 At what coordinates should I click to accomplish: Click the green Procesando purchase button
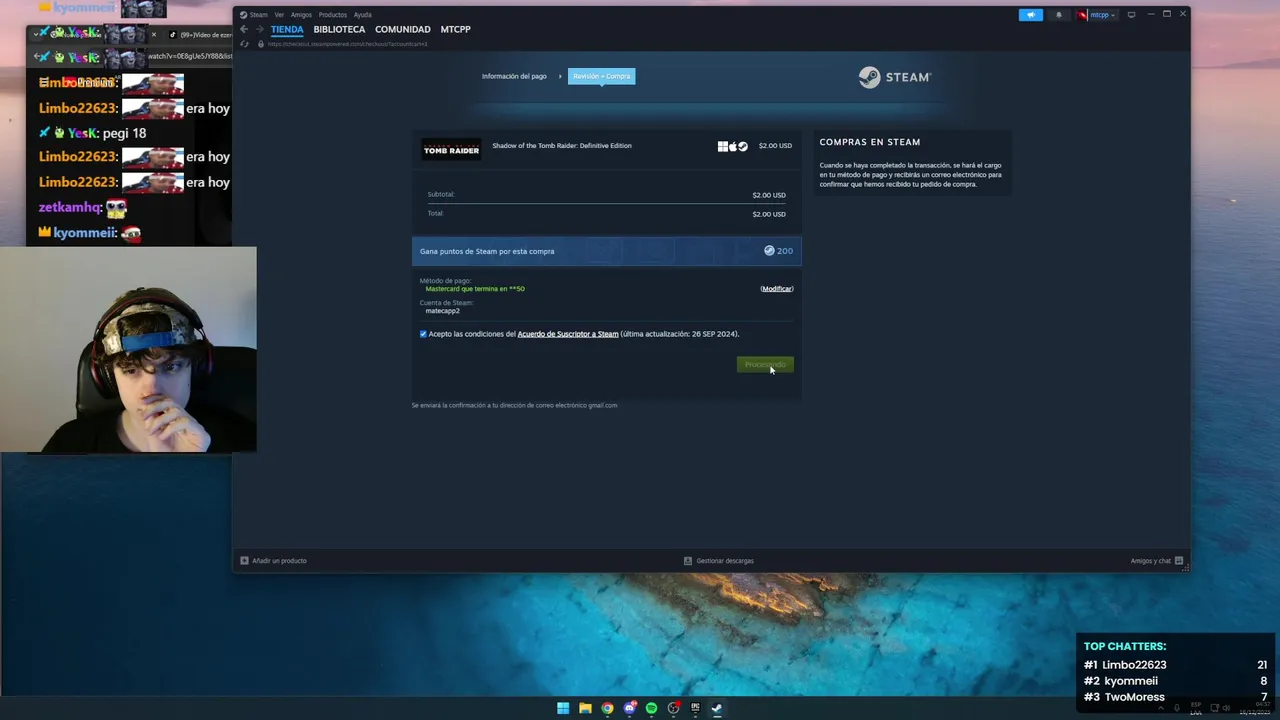(x=765, y=364)
